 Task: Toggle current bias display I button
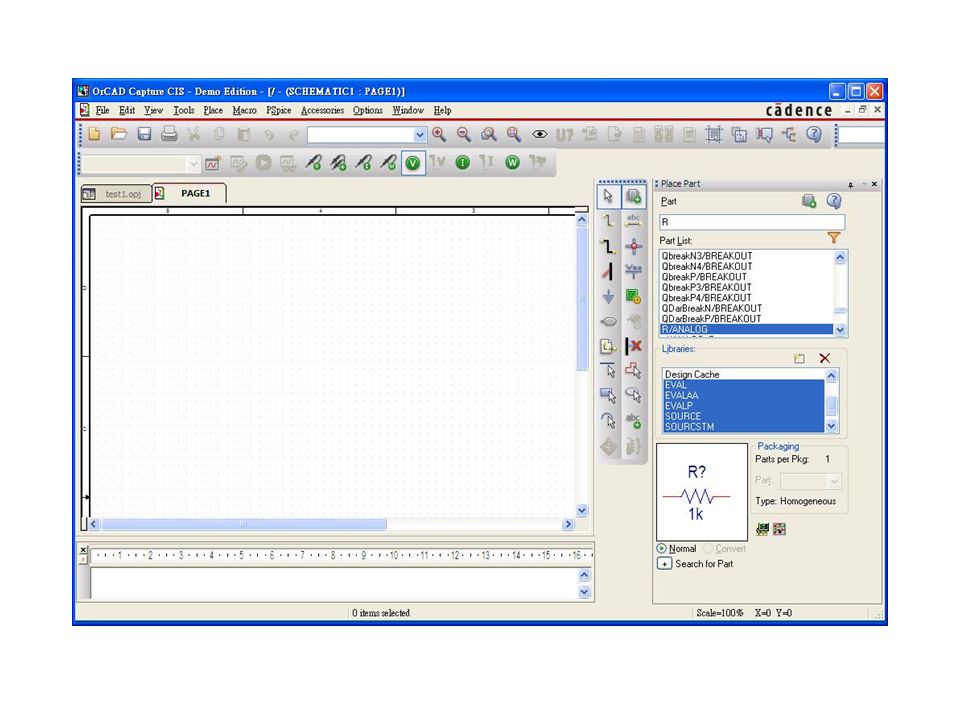(x=463, y=163)
